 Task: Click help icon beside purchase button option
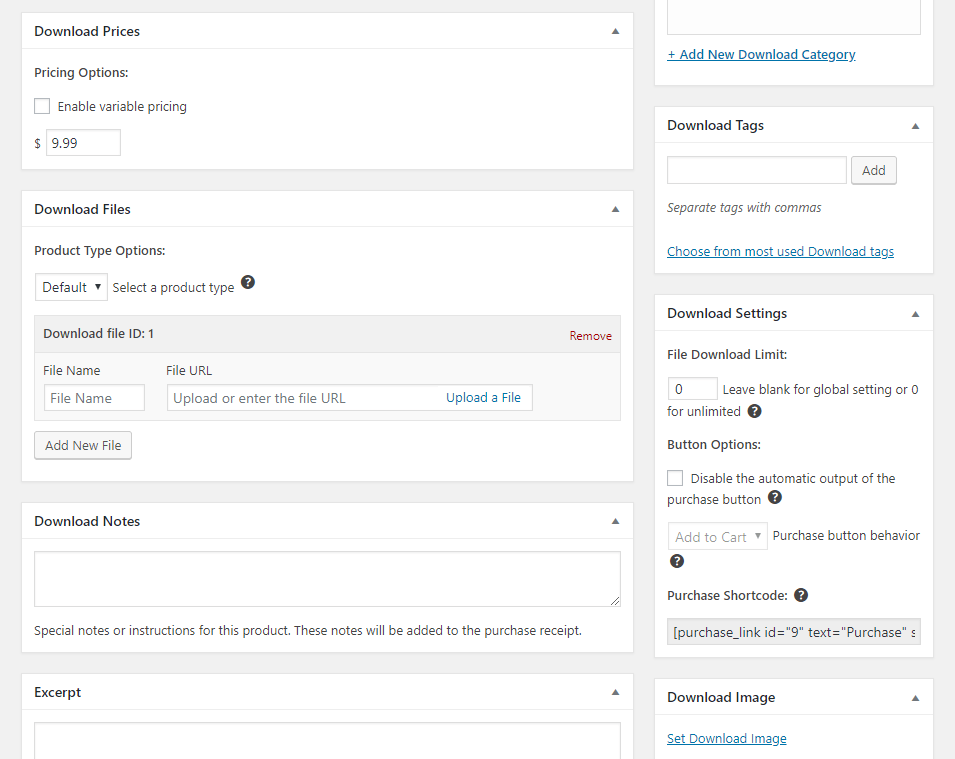pos(775,498)
